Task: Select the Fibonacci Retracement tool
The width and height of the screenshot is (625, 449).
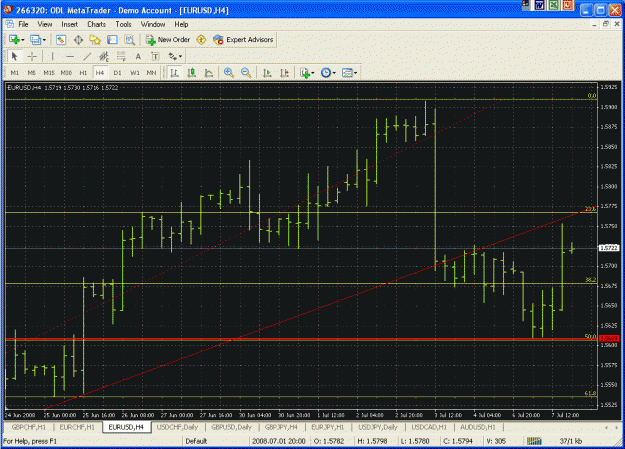Action: point(121,57)
